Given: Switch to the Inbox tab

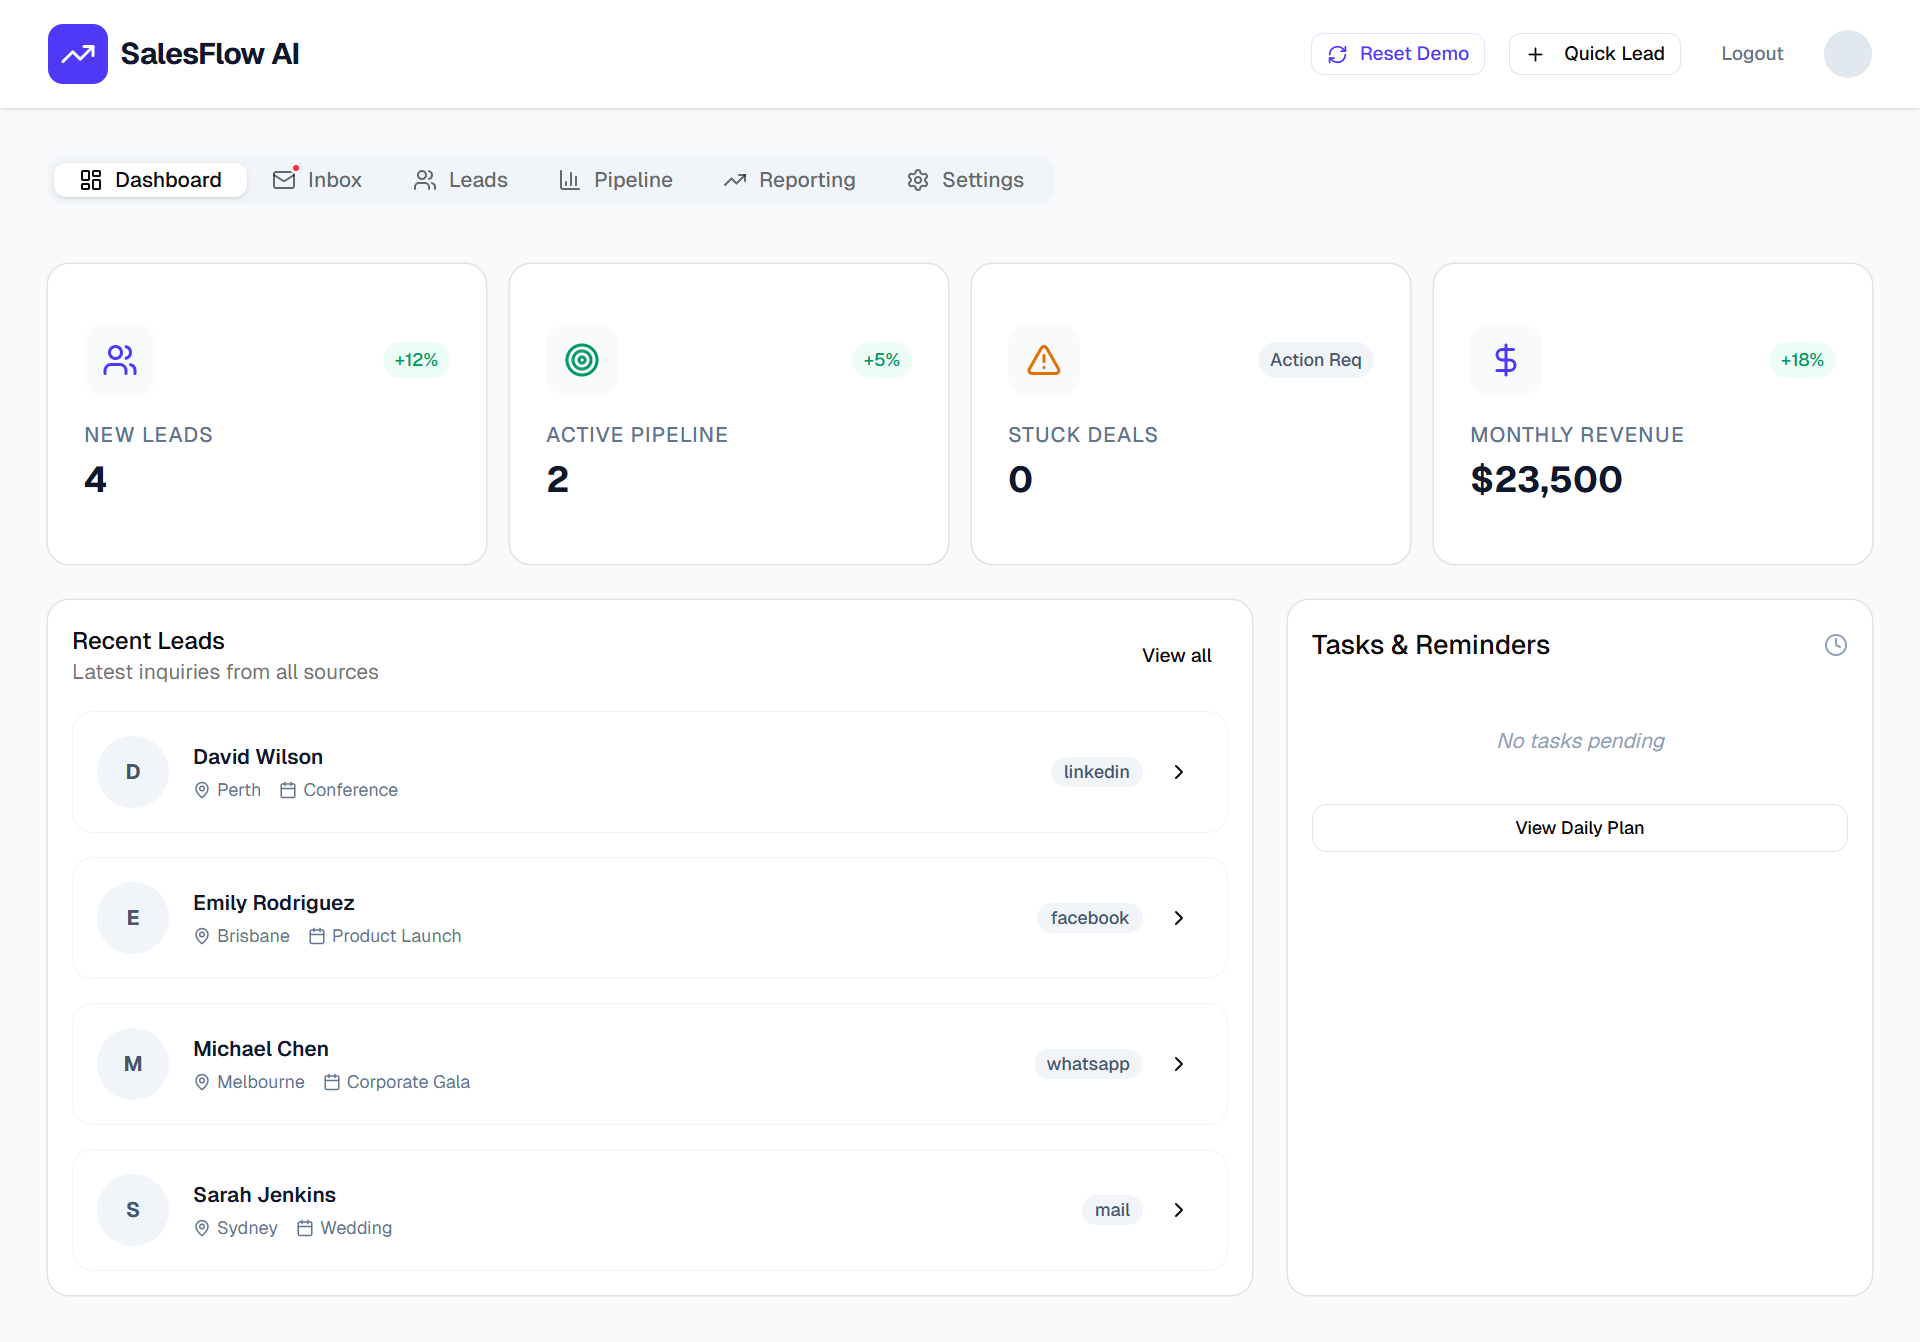Looking at the screenshot, I should (317, 180).
